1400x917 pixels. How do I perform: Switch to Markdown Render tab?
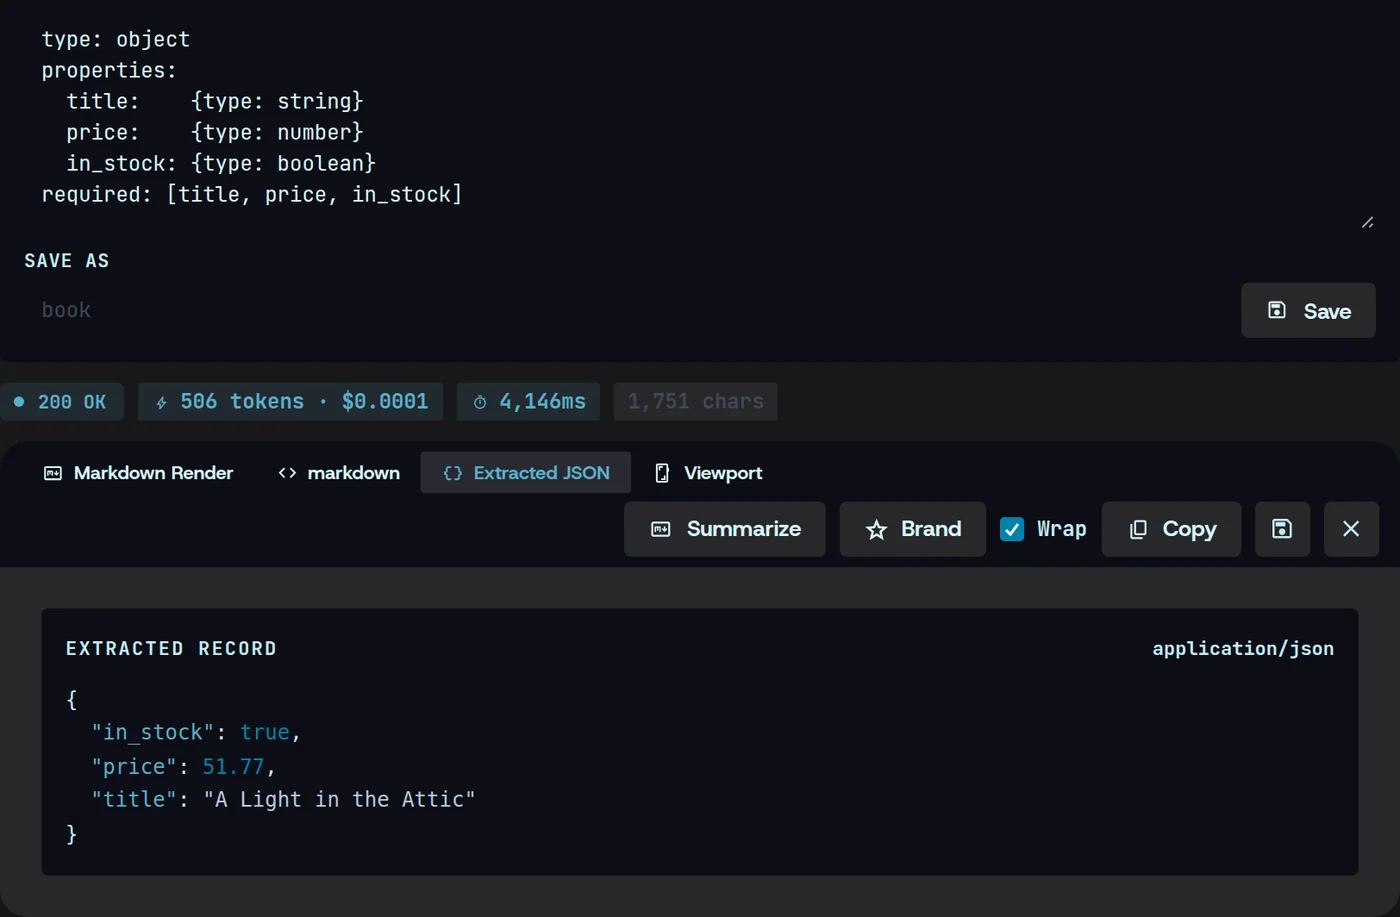pos(138,473)
